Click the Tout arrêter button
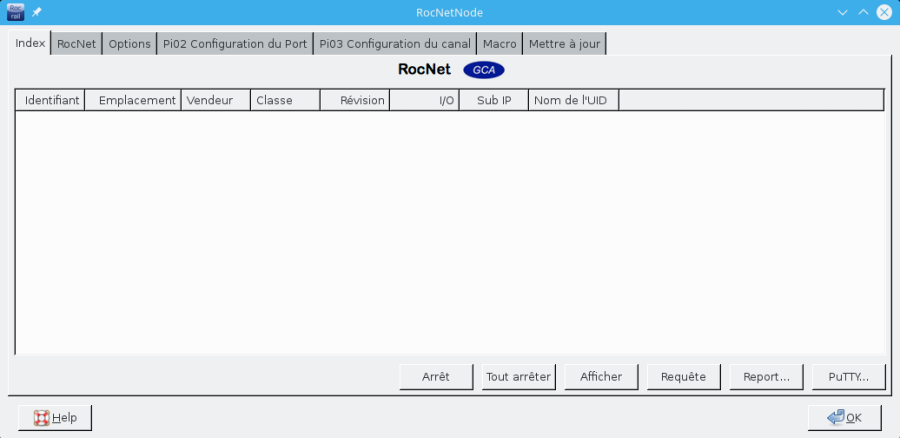900x438 pixels. 518,377
